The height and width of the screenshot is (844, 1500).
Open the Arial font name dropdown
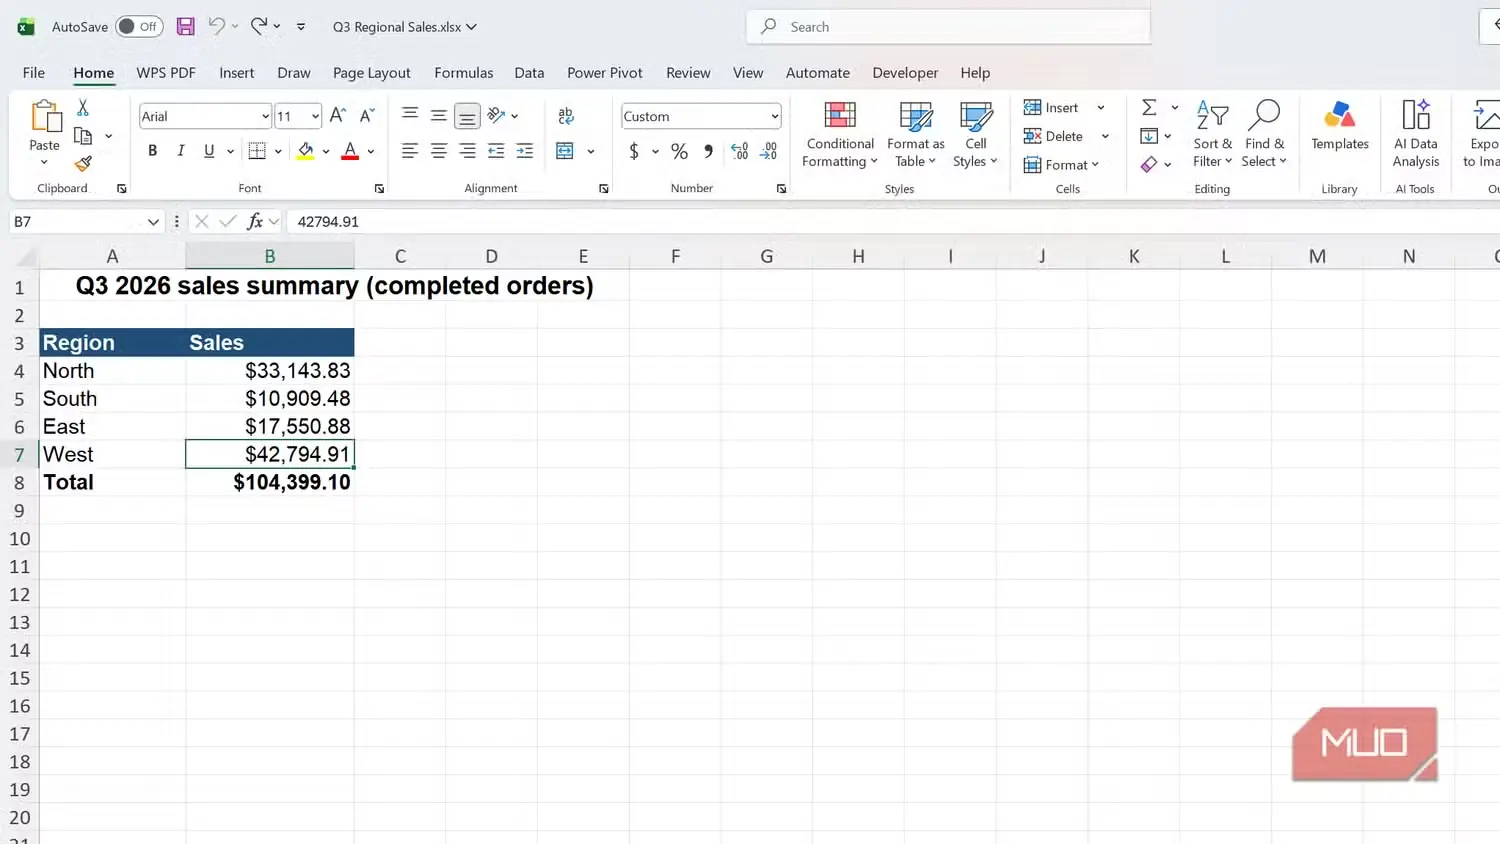pyautogui.click(x=265, y=116)
